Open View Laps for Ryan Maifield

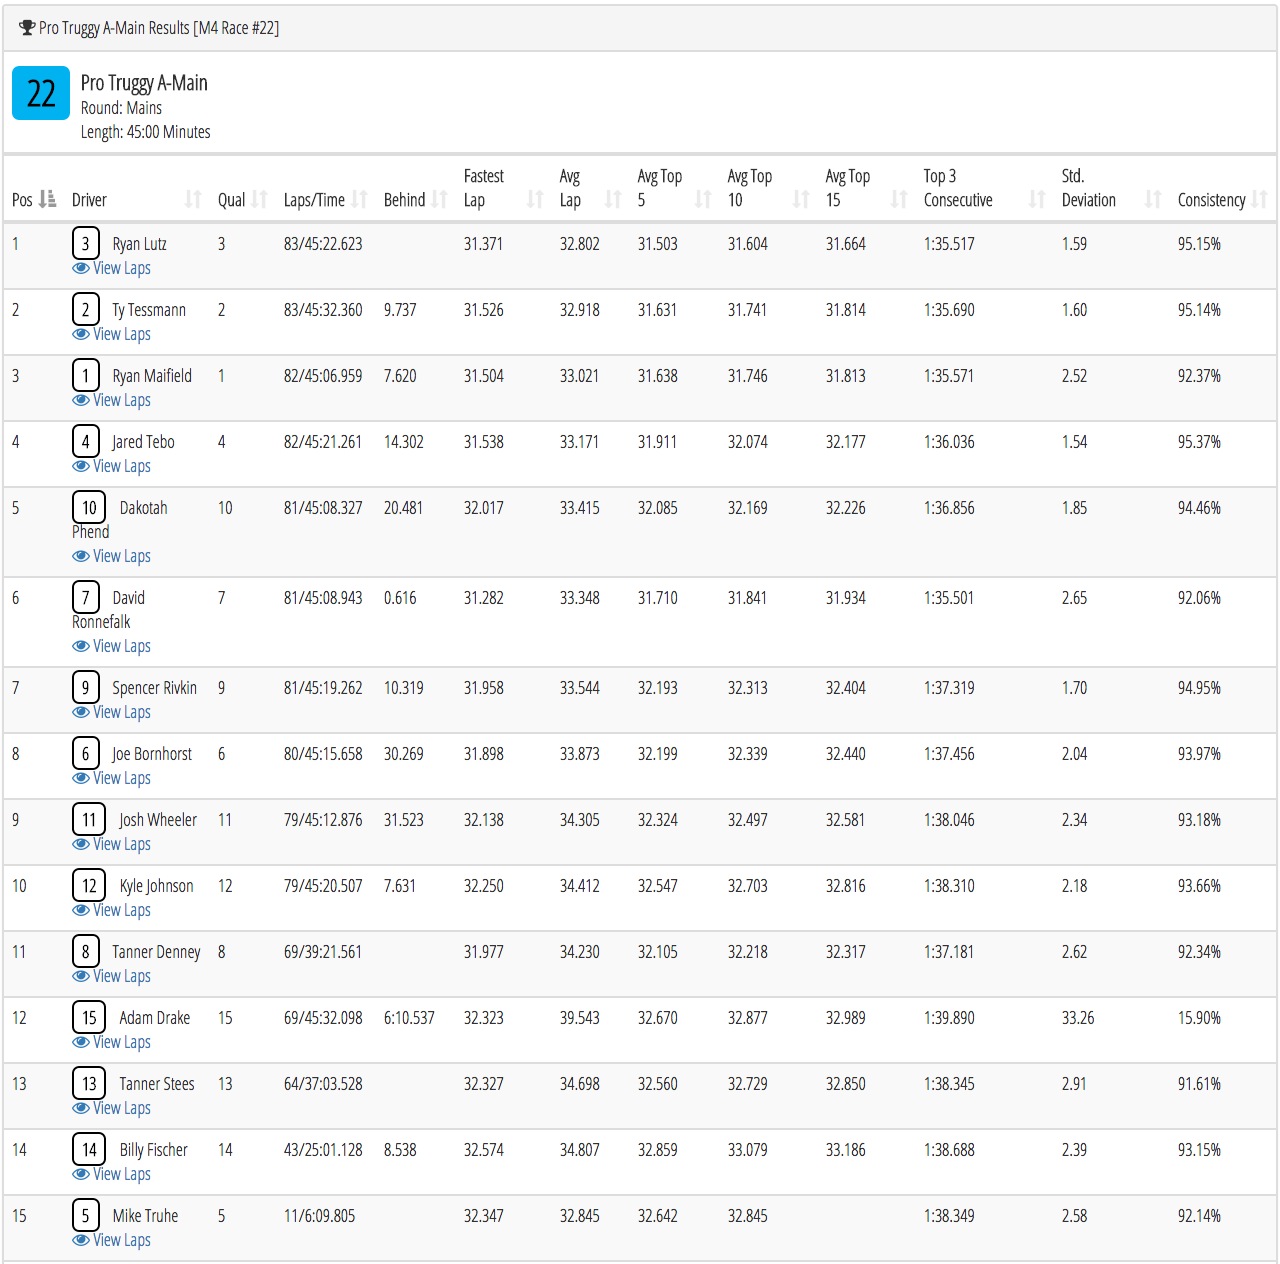pos(112,400)
